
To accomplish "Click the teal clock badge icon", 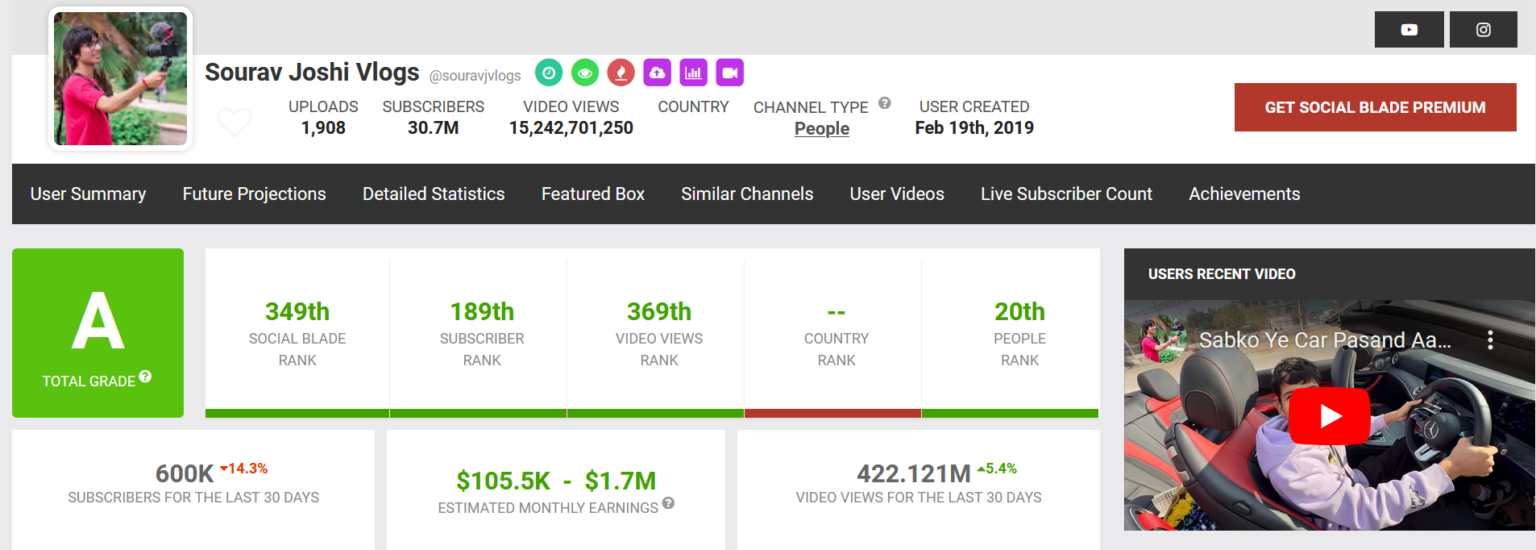I will pyautogui.click(x=549, y=72).
